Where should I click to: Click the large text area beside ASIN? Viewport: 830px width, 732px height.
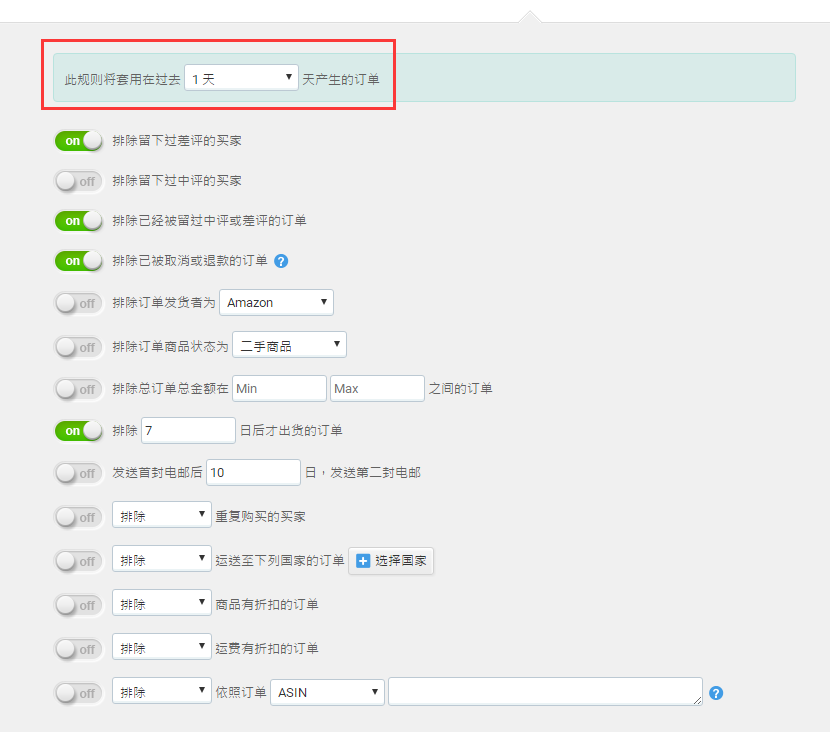[x=545, y=691]
